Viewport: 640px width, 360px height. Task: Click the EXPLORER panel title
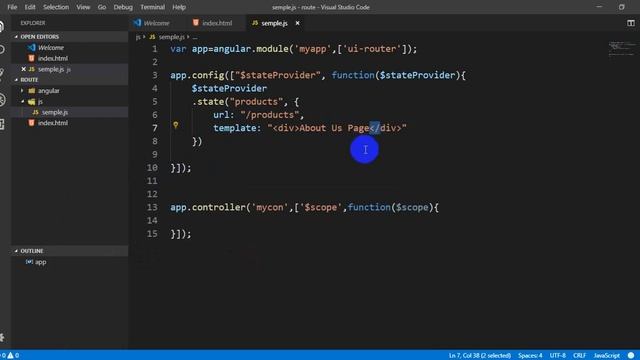(33, 23)
